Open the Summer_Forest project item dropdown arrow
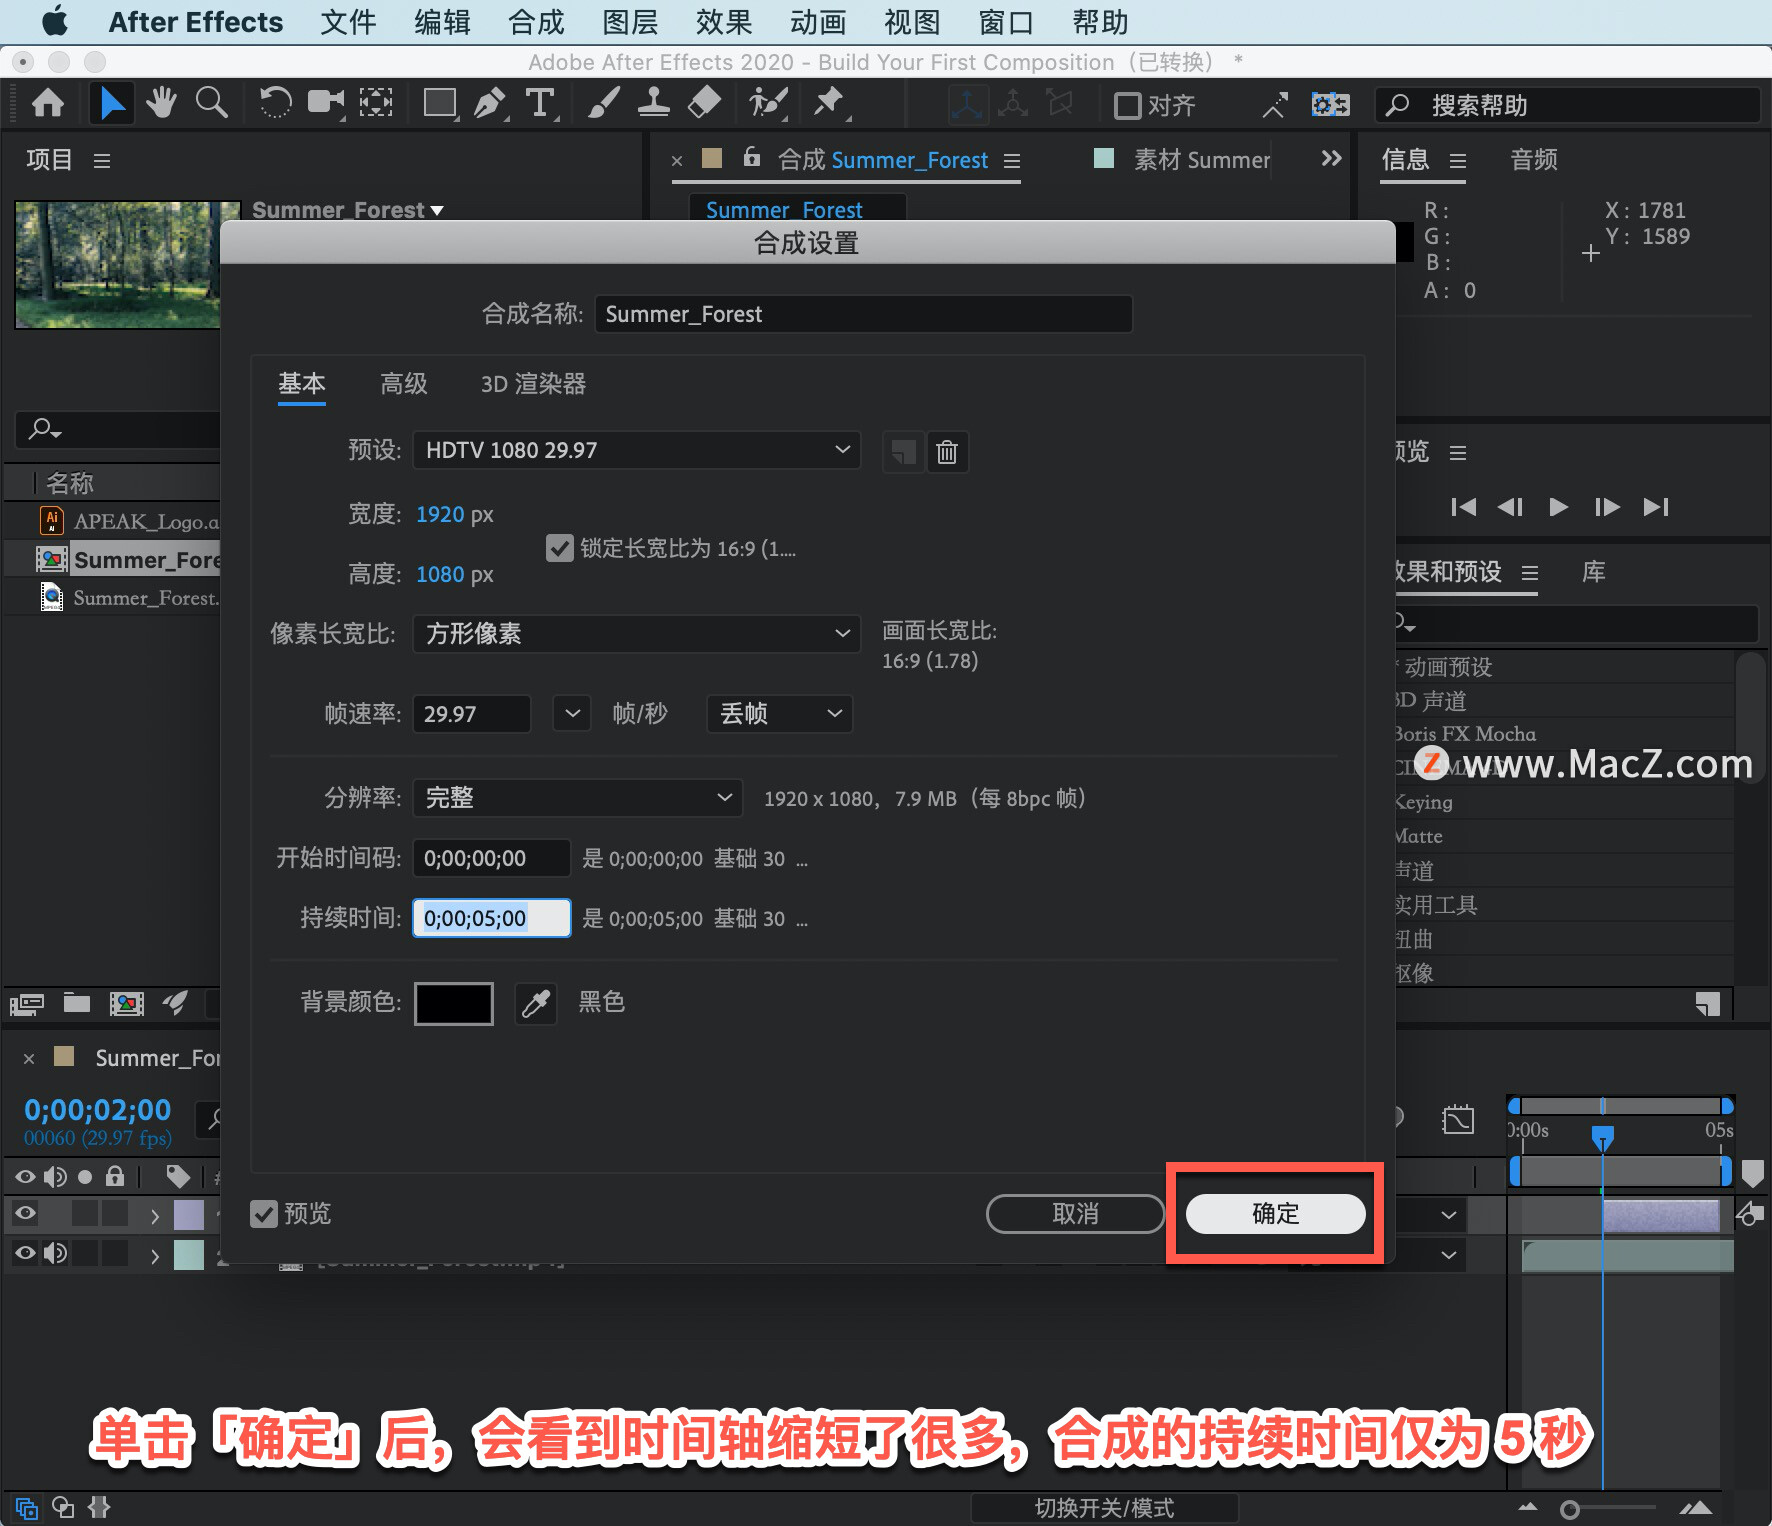The width and height of the screenshot is (1772, 1526). pyautogui.click(x=437, y=211)
